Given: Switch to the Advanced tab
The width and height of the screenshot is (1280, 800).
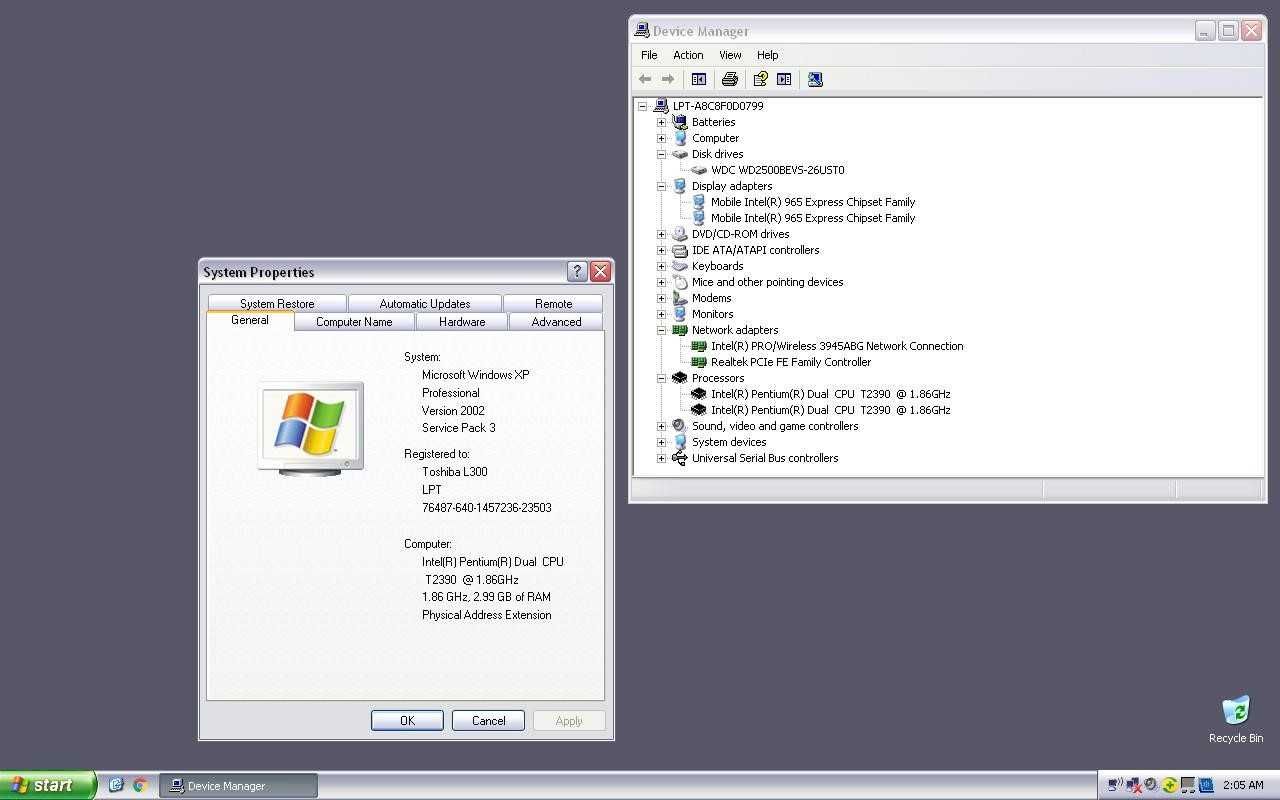Looking at the screenshot, I should click(x=556, y=322).
